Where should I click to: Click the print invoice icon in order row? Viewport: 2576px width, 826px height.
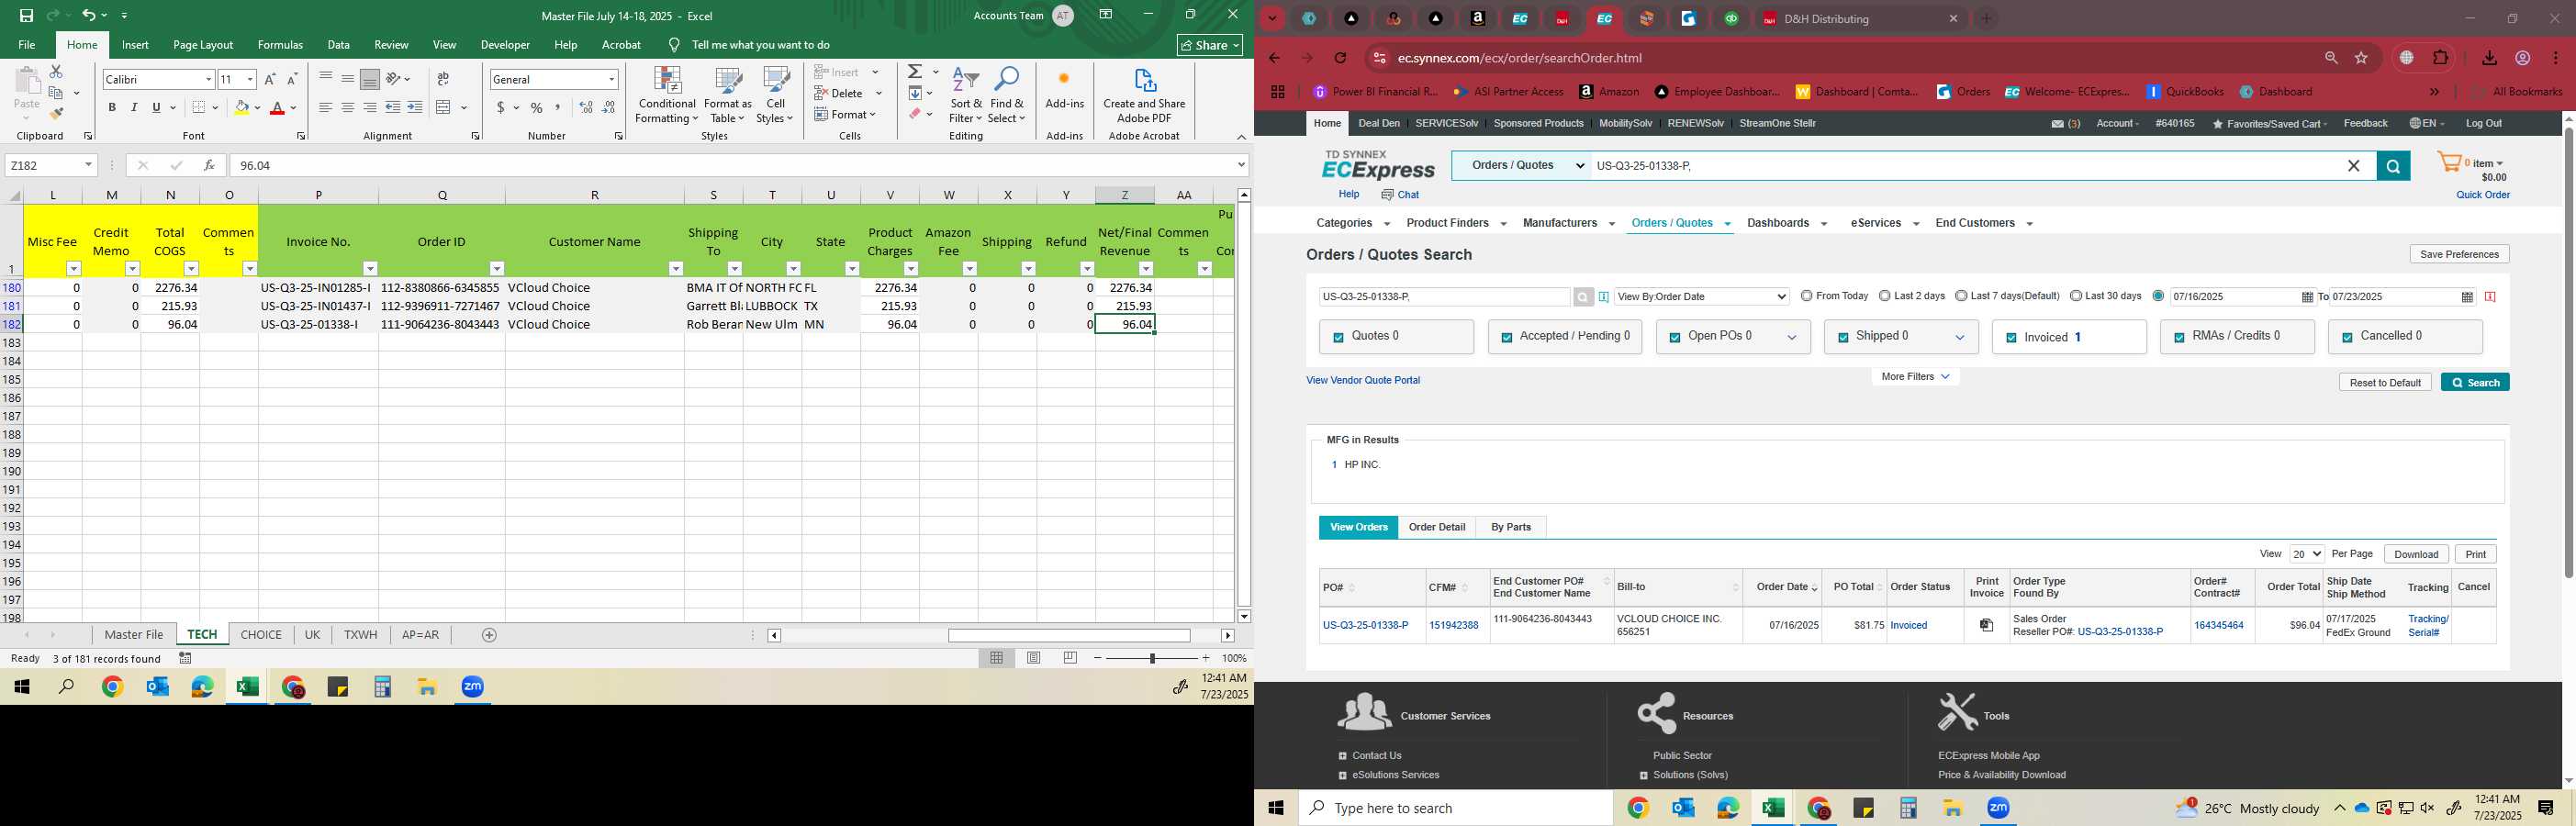(x=1987, y=625)
